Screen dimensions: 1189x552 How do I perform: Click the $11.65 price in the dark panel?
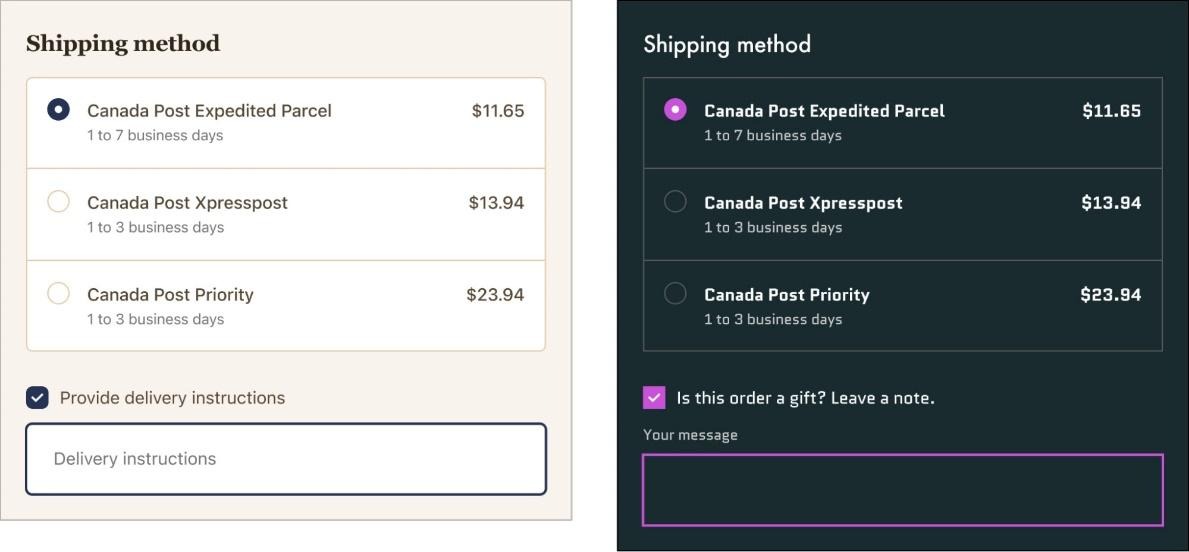click(x=1111, y=111)
